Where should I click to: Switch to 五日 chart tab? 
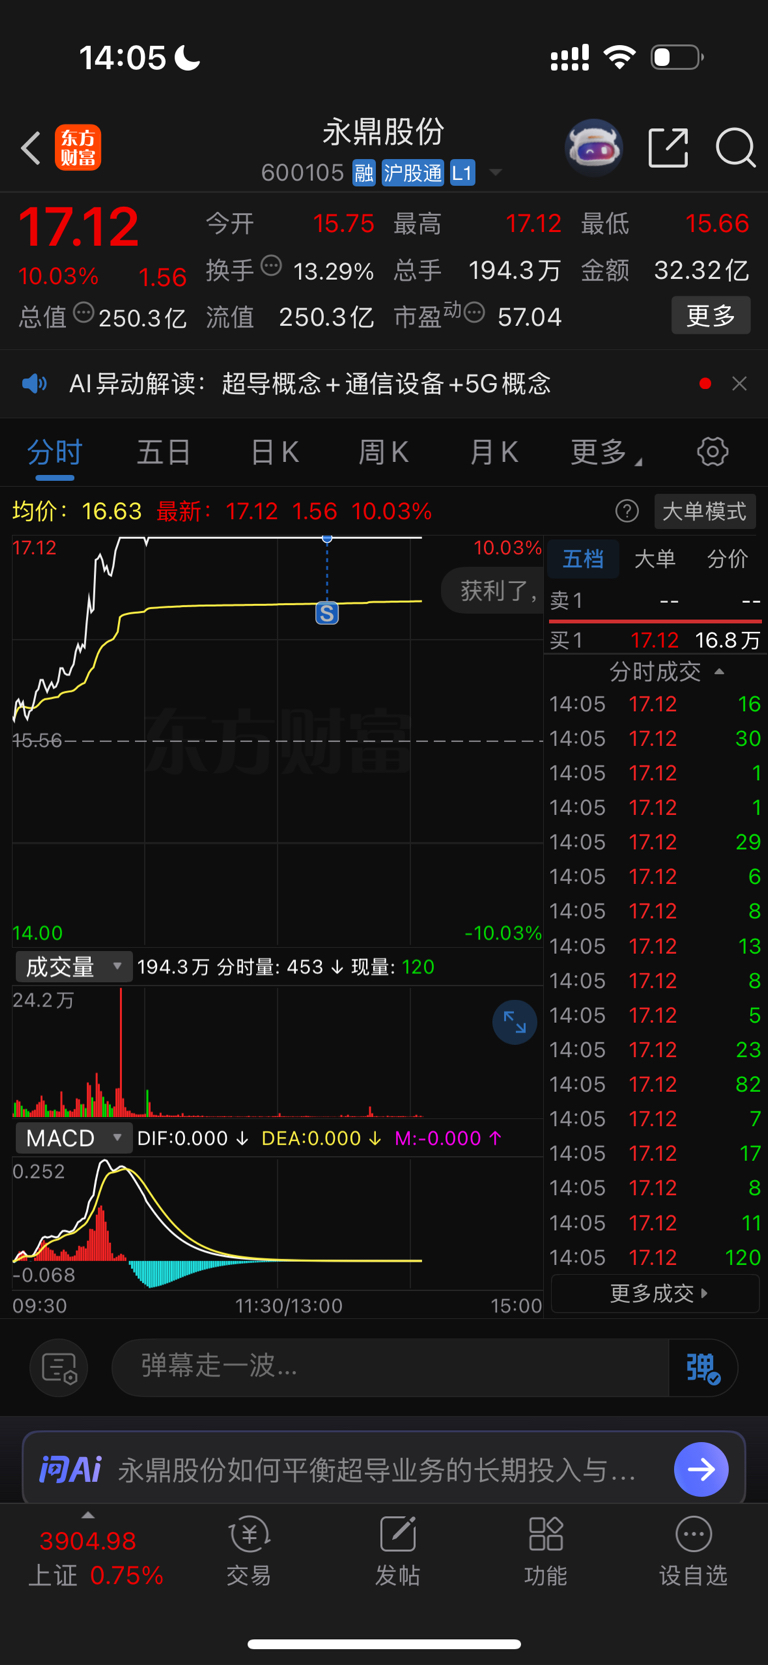[164, 452]
